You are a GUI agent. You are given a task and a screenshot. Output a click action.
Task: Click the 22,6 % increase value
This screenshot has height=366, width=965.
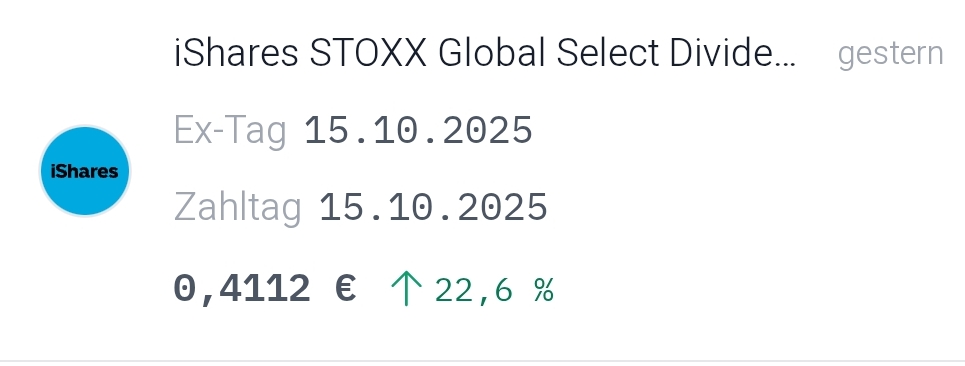click(495, 290)
